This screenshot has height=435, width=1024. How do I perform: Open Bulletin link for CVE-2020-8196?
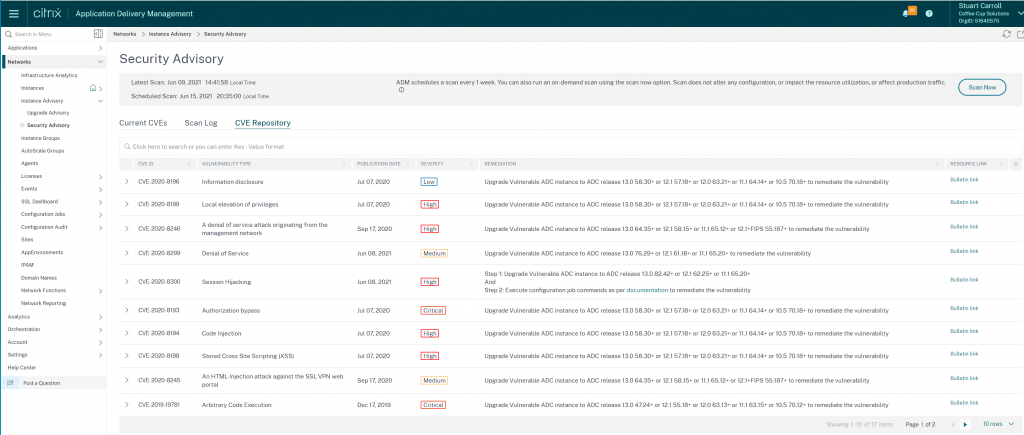point(964,179)
